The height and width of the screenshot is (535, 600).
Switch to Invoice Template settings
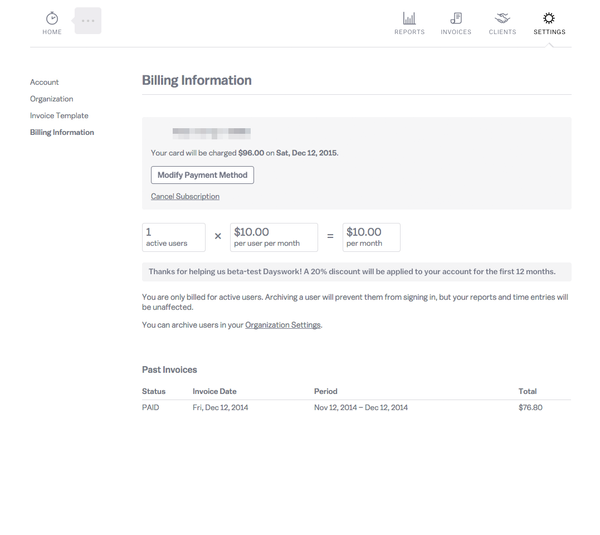click(59, 116)
